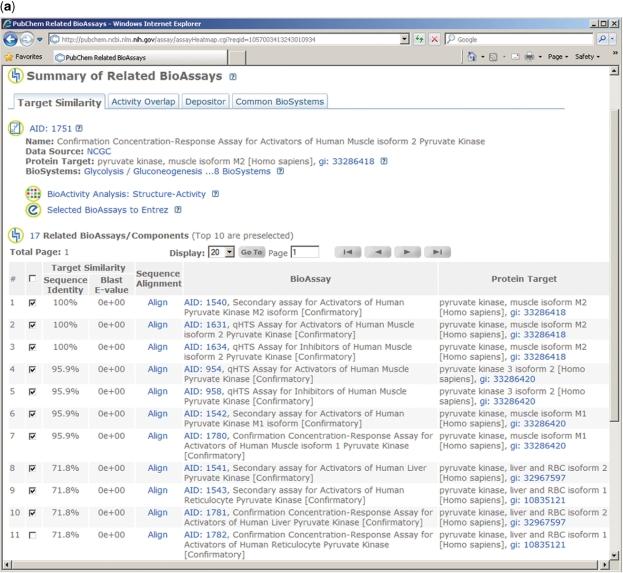Click icon beside 17 Related BioAssays/Components
The image size is (623, 573).
click(16, 235)
